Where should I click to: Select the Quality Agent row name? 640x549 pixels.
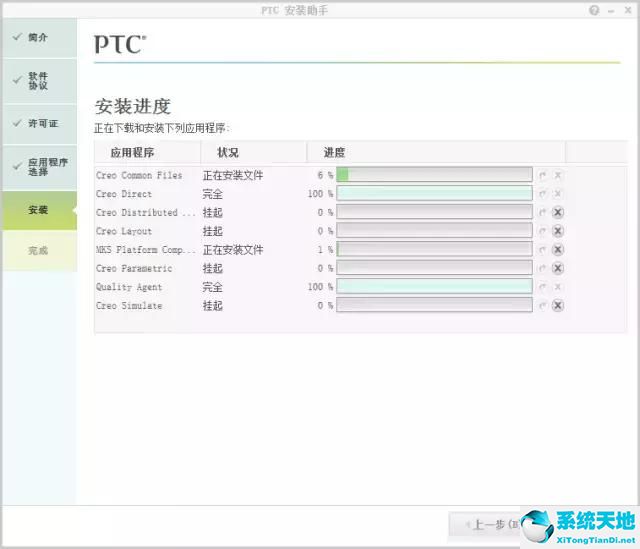pos(129,287)
